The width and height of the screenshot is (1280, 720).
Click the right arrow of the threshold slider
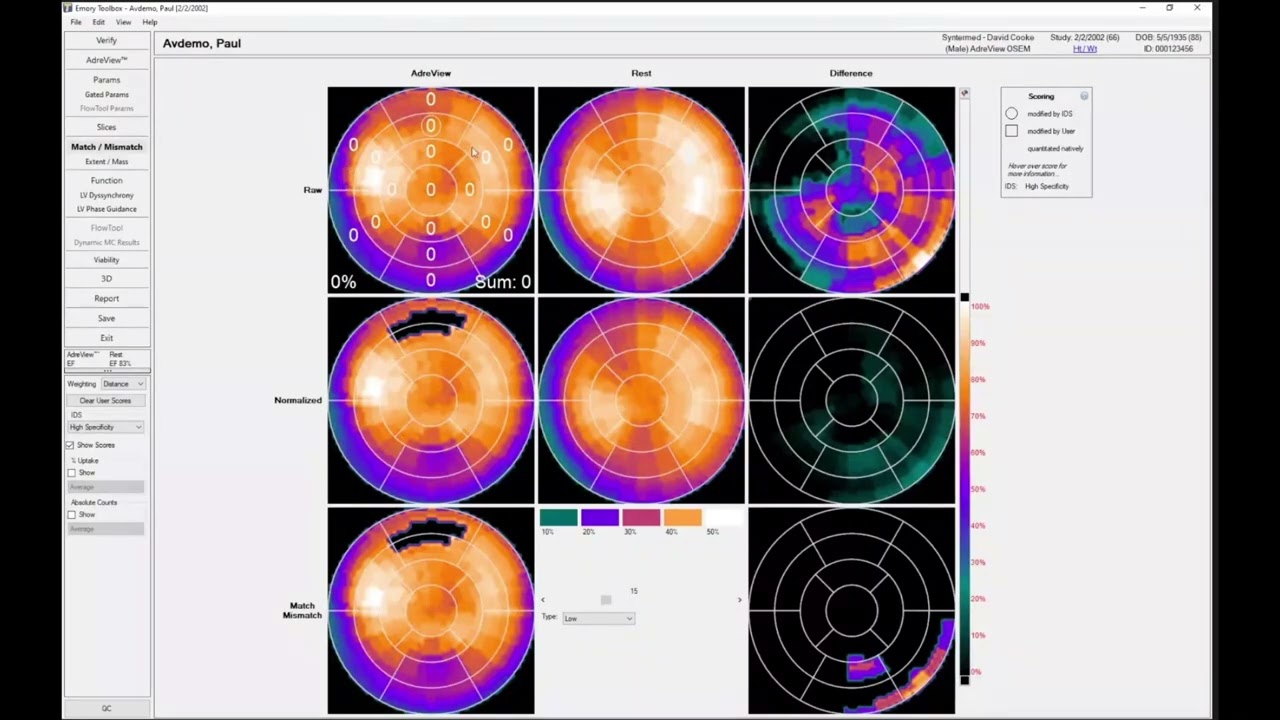740,600
